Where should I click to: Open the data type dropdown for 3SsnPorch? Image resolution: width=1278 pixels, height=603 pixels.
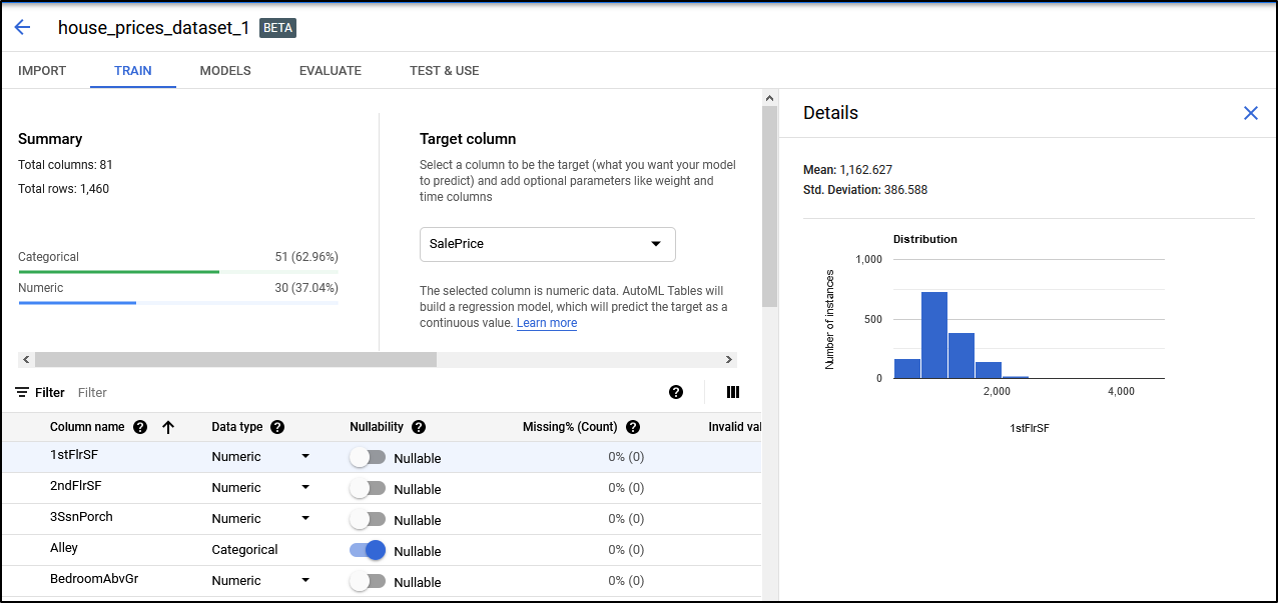click(x=305, y=519)
